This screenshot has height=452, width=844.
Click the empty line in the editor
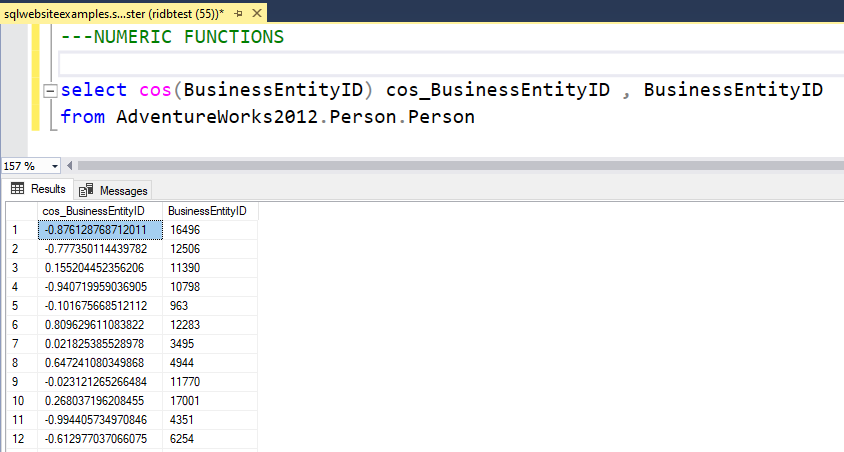(451, 63)
